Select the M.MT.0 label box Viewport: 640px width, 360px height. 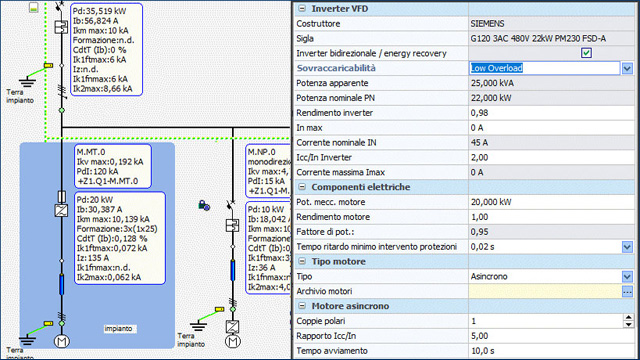click(113, 166)
